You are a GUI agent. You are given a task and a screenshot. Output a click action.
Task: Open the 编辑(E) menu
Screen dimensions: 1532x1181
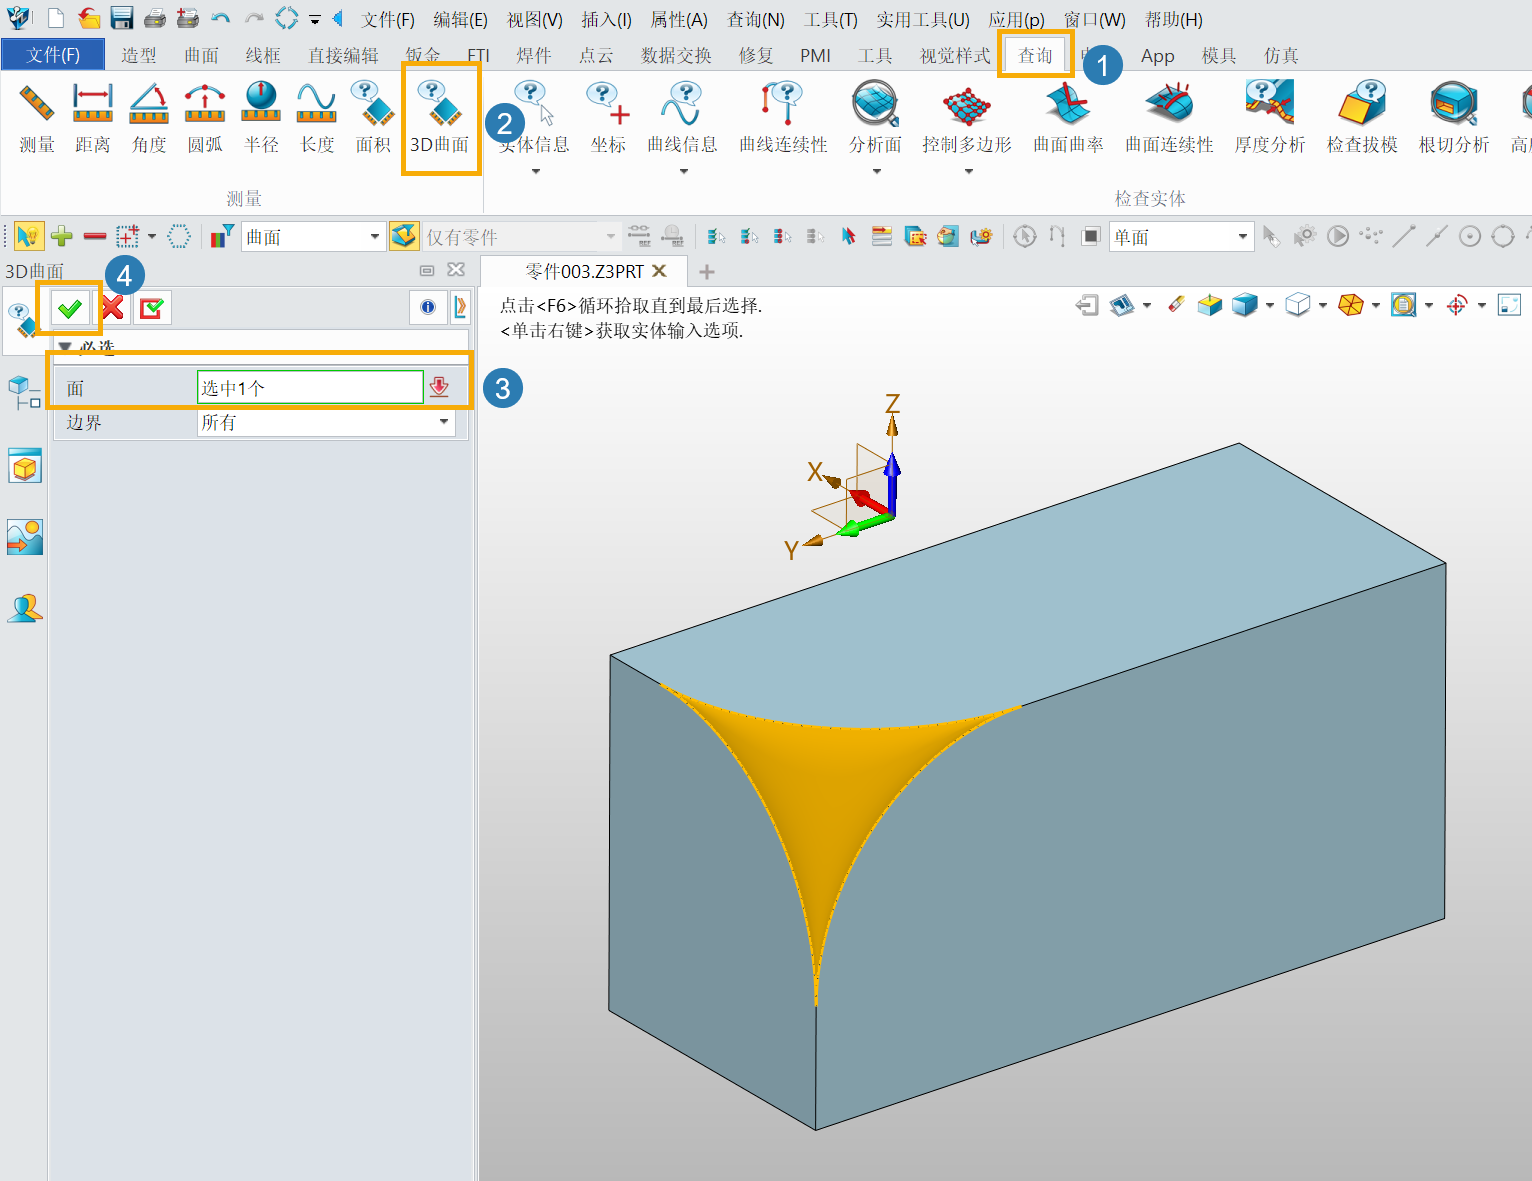tap(460, 19)
